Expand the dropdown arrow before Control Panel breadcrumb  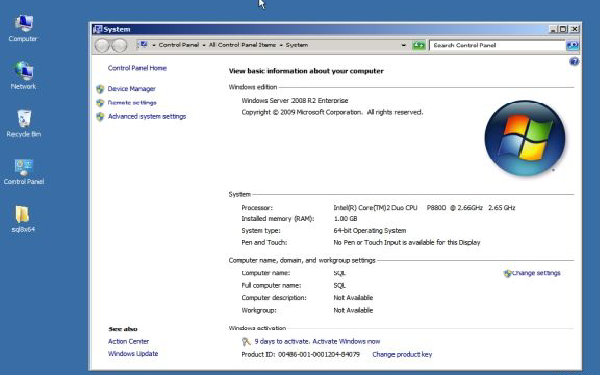click(x=154, y=45)
